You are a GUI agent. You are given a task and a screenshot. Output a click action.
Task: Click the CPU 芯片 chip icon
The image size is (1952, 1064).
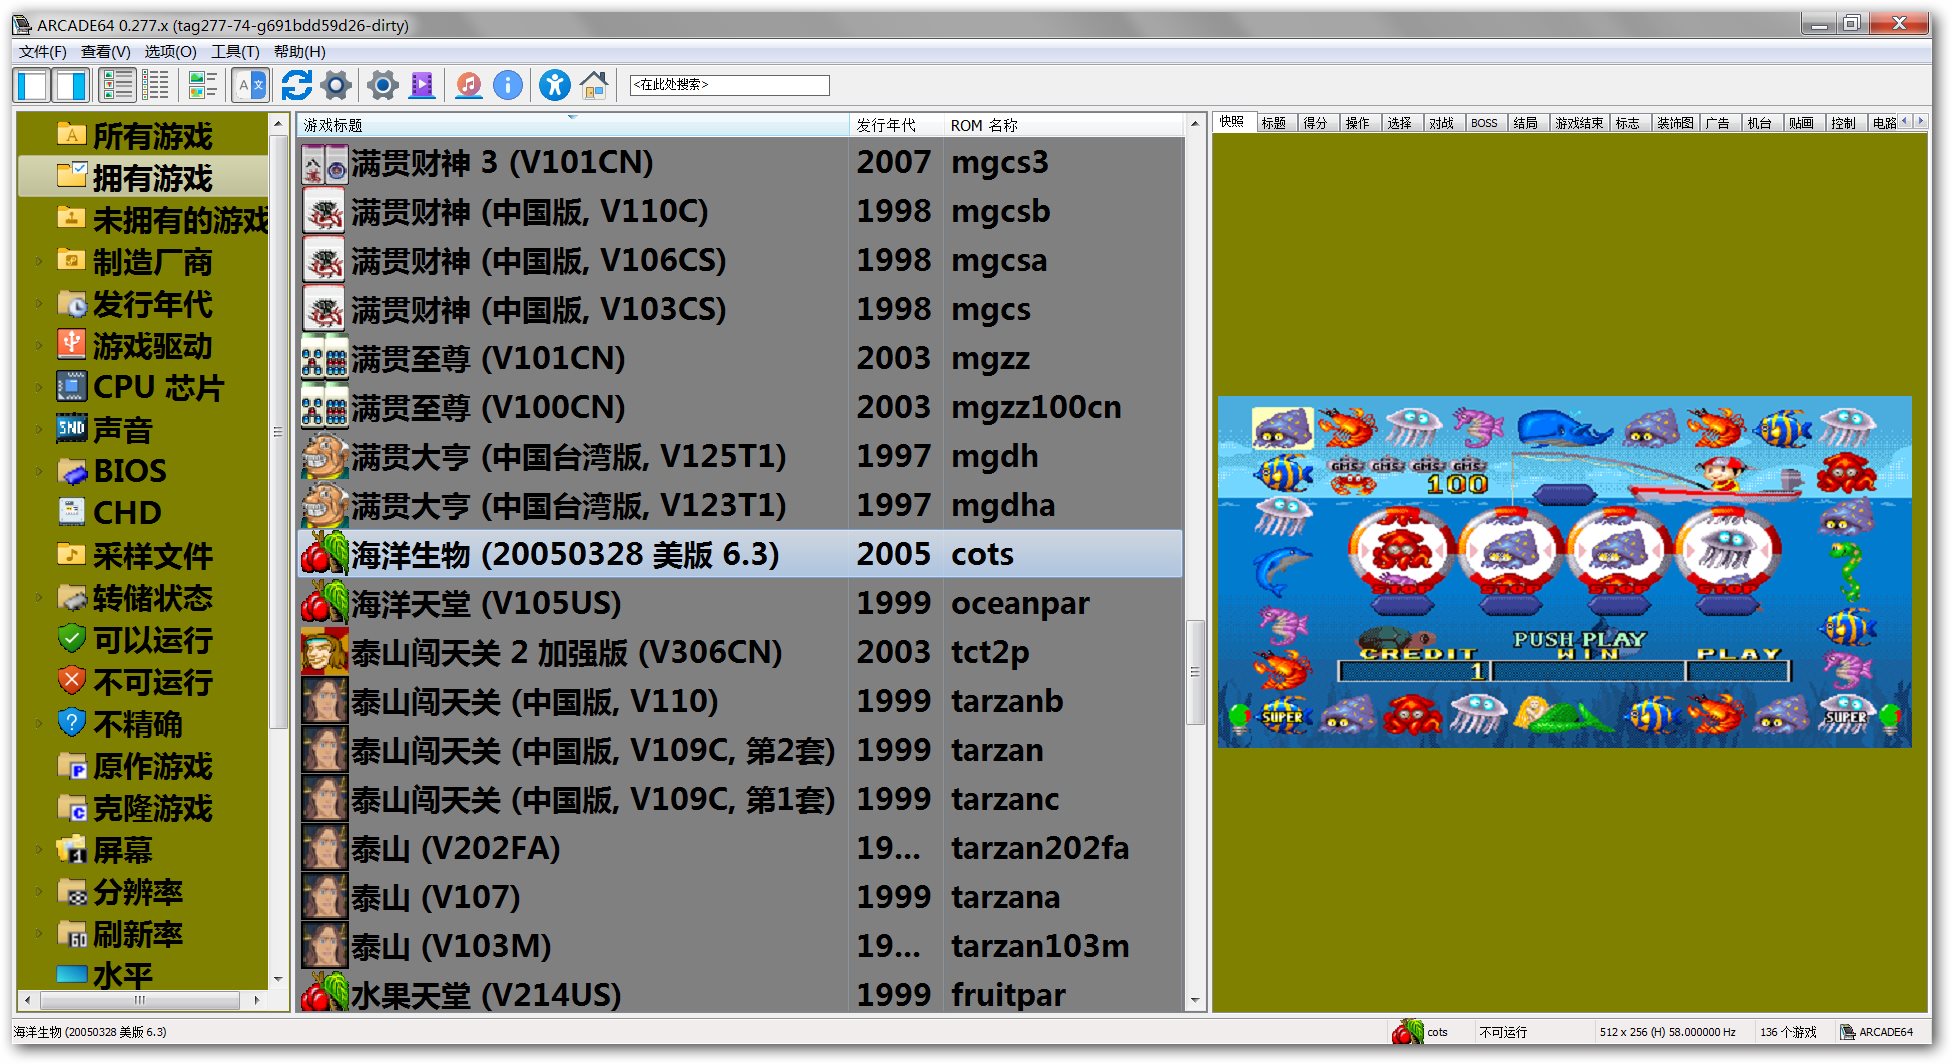tap(71, 386)
